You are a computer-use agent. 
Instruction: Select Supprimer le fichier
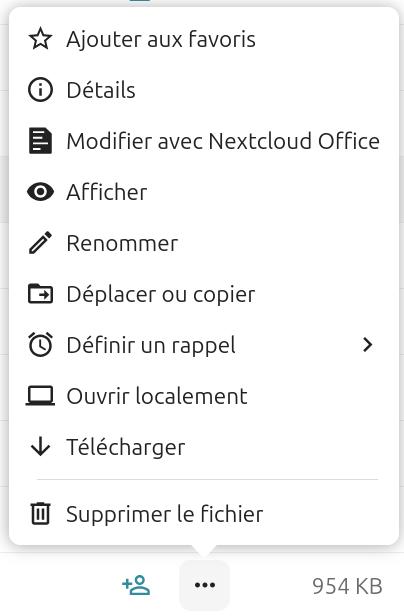pyautogui.click(x=204, y=513)
